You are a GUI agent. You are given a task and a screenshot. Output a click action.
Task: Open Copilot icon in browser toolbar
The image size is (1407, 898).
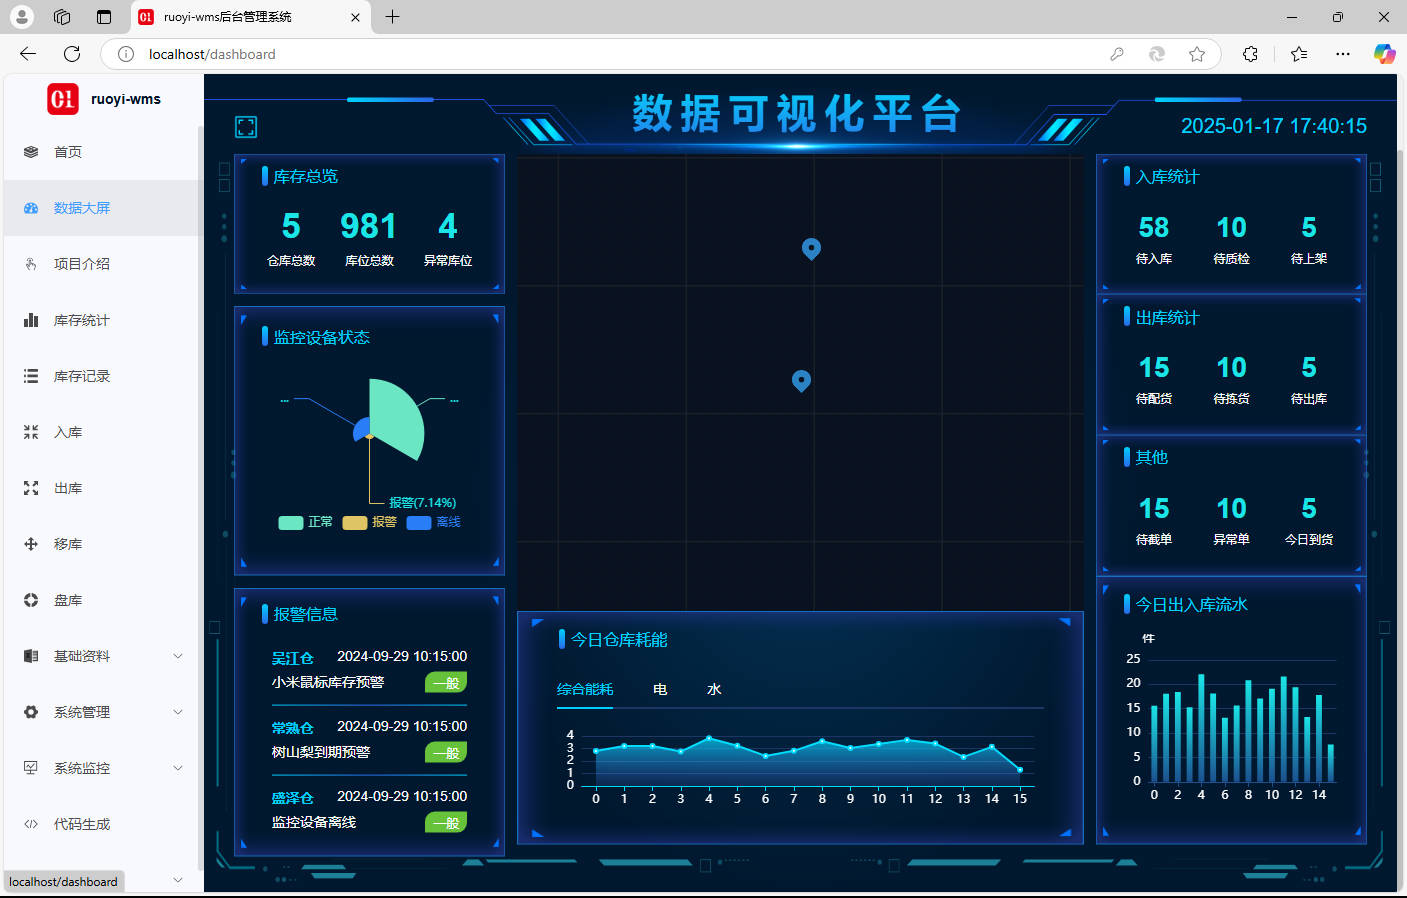1384,54
